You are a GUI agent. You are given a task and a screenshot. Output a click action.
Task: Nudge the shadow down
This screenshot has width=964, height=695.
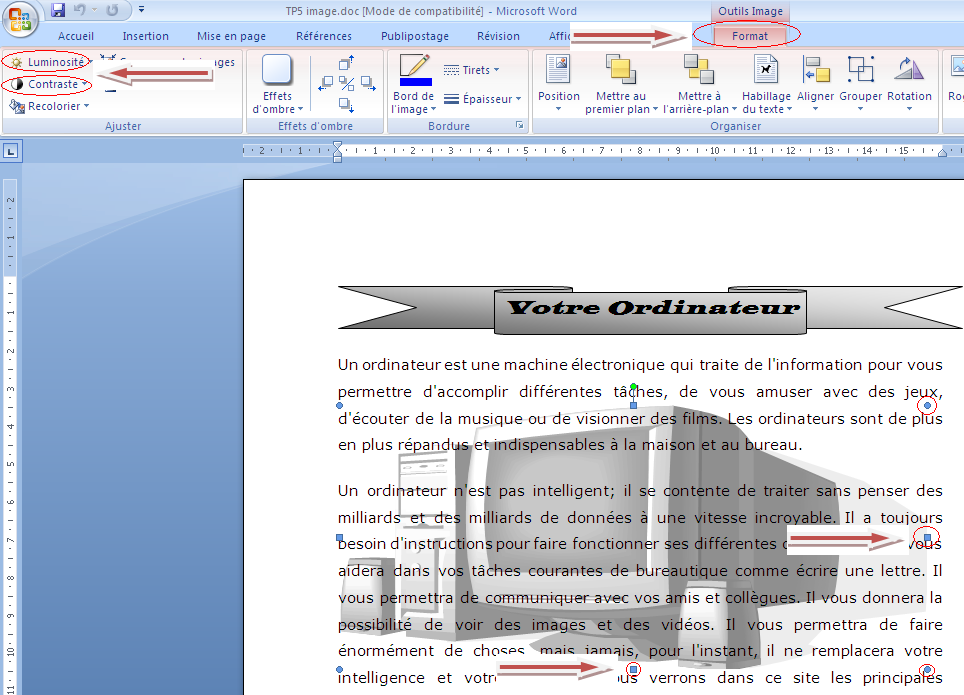click(x=346, y=105)
